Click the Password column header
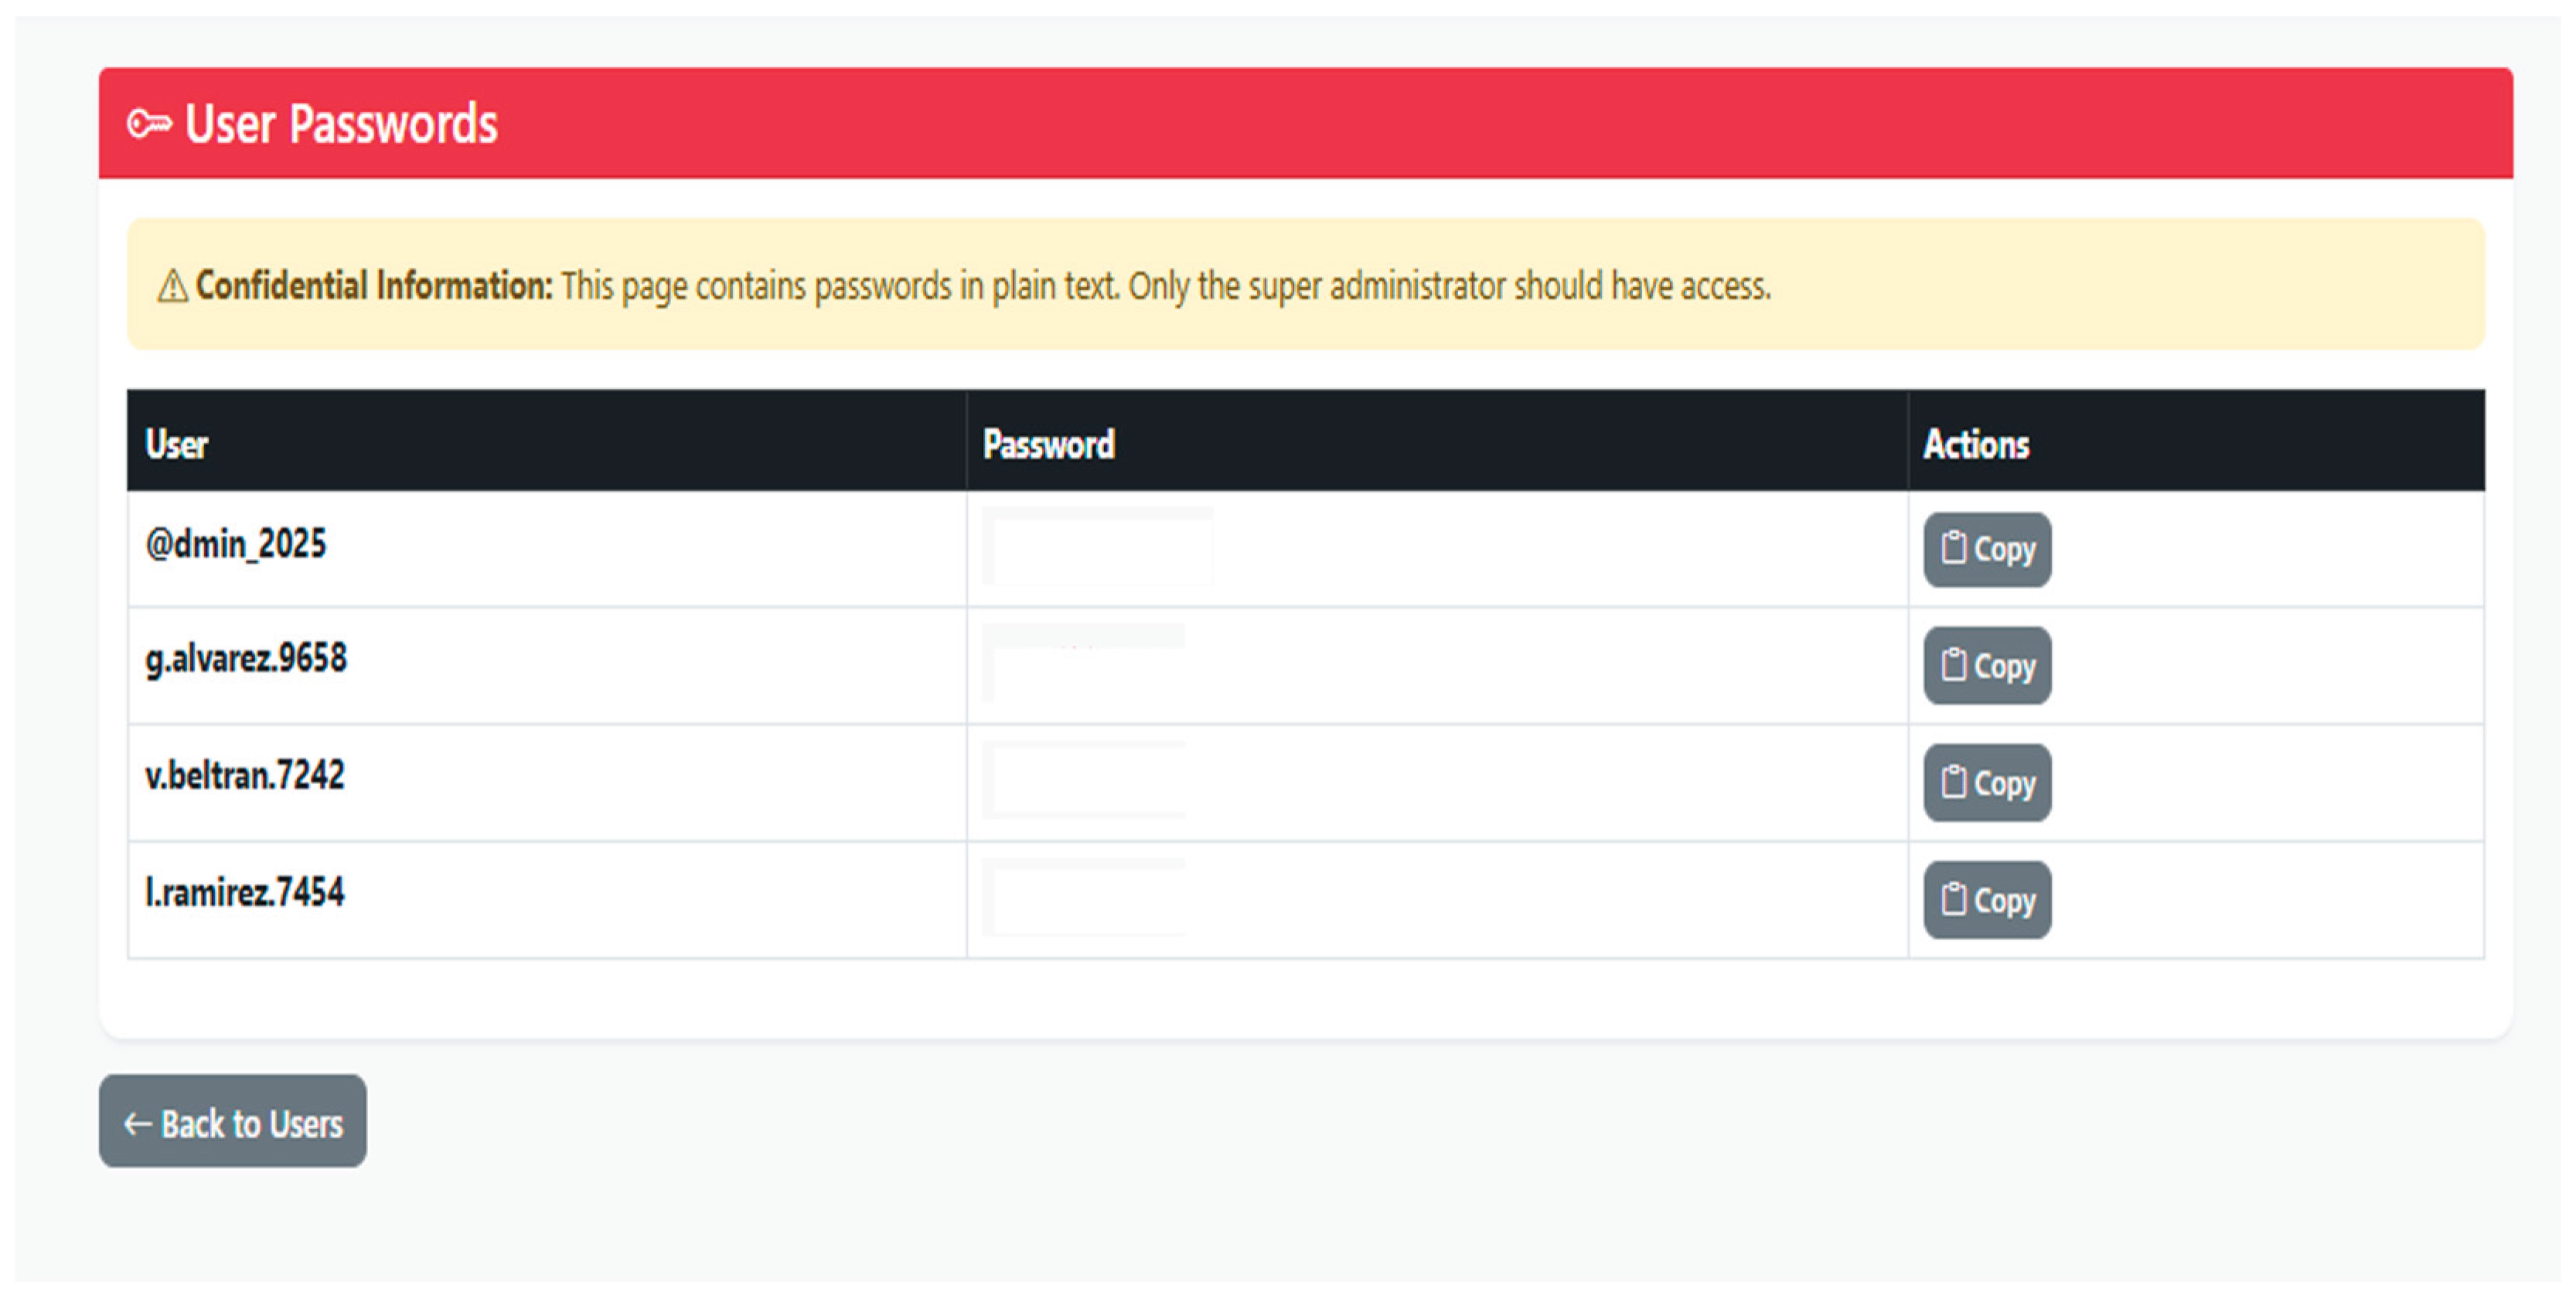This screenshot has width=2576, height=1299. coord(1048,444)
